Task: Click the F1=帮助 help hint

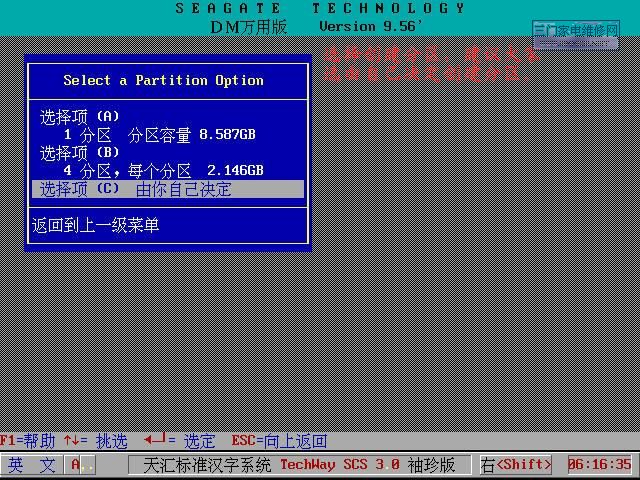Action: [28, 441]
